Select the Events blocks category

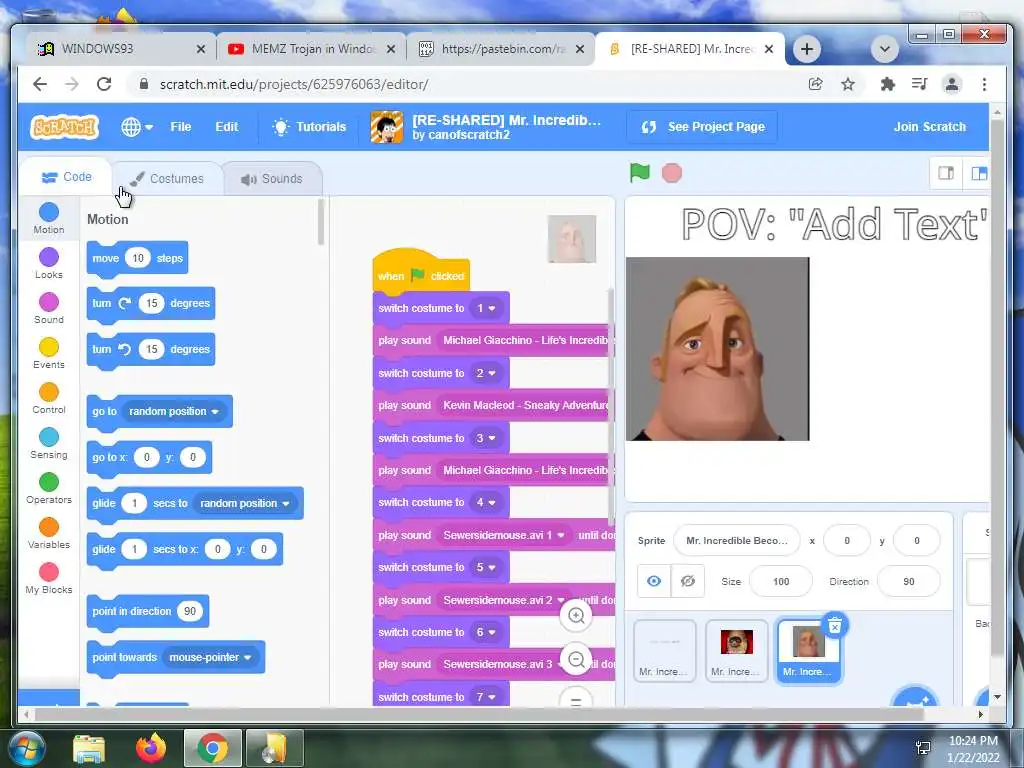(49, 353)
